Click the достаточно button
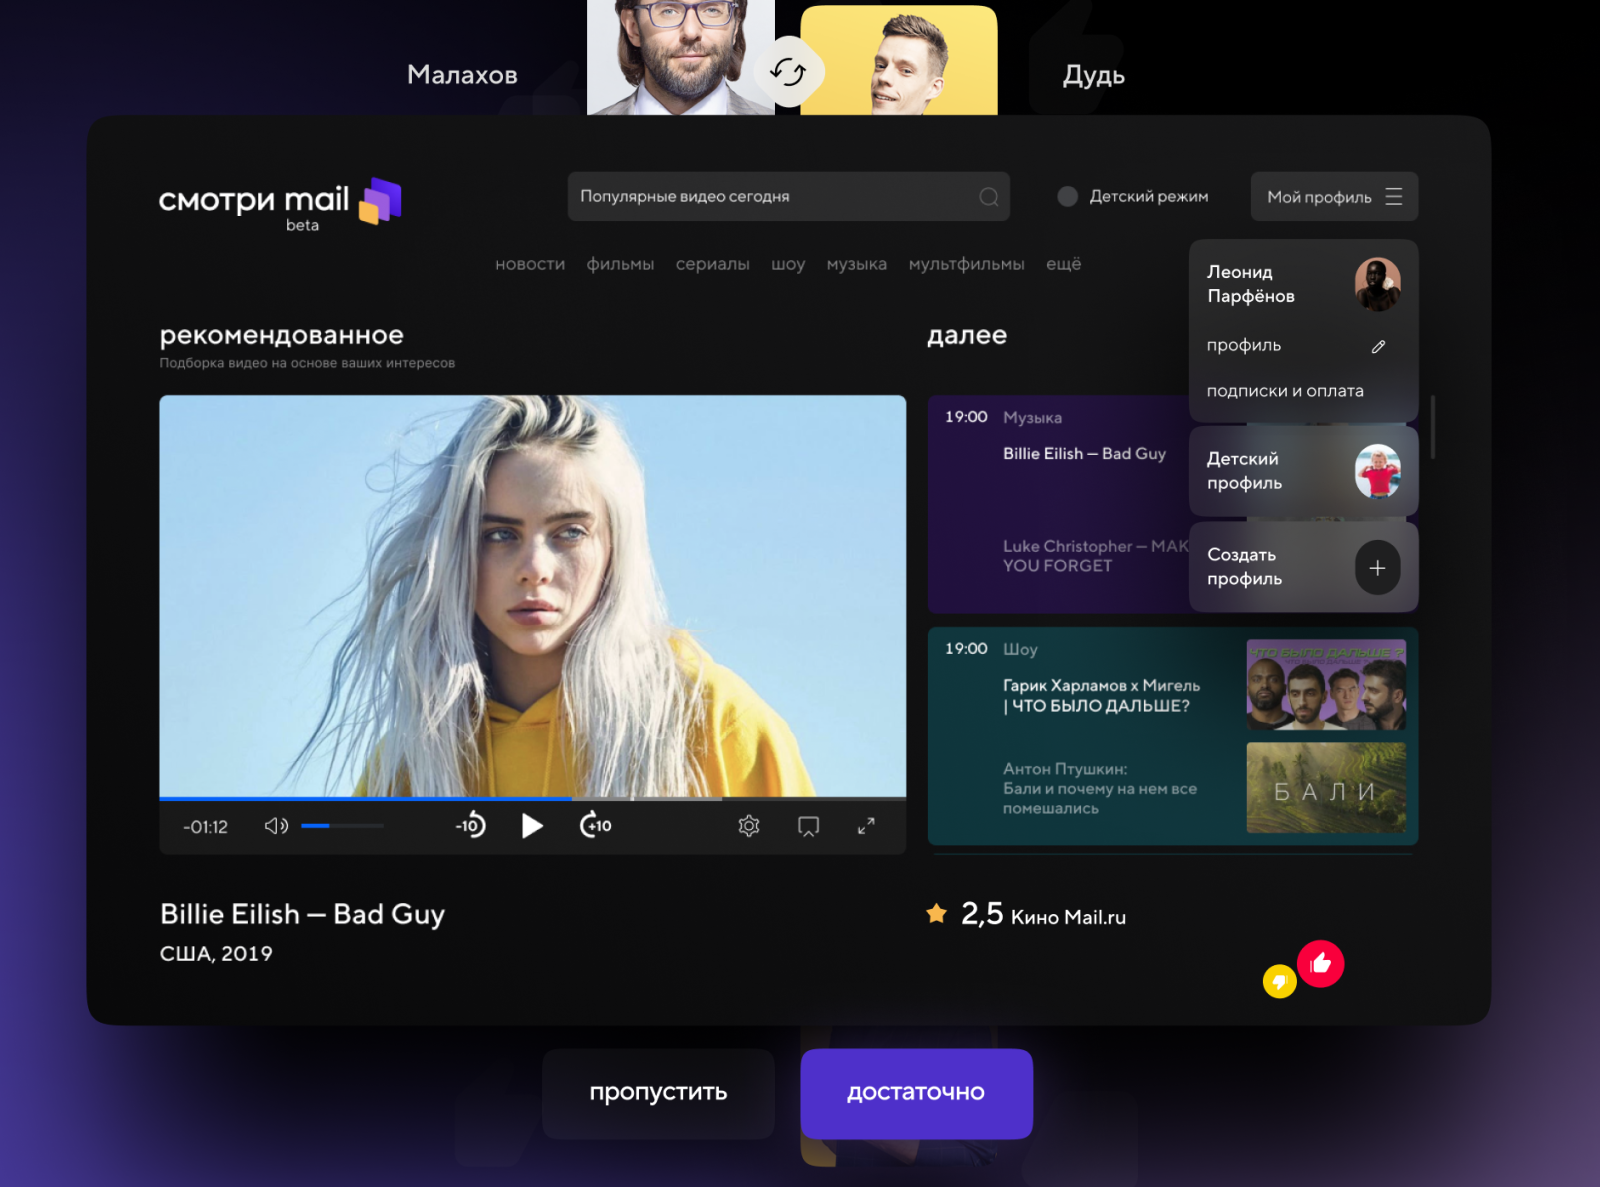Screen dimensions: 1600x1187 coord(916,1093)
